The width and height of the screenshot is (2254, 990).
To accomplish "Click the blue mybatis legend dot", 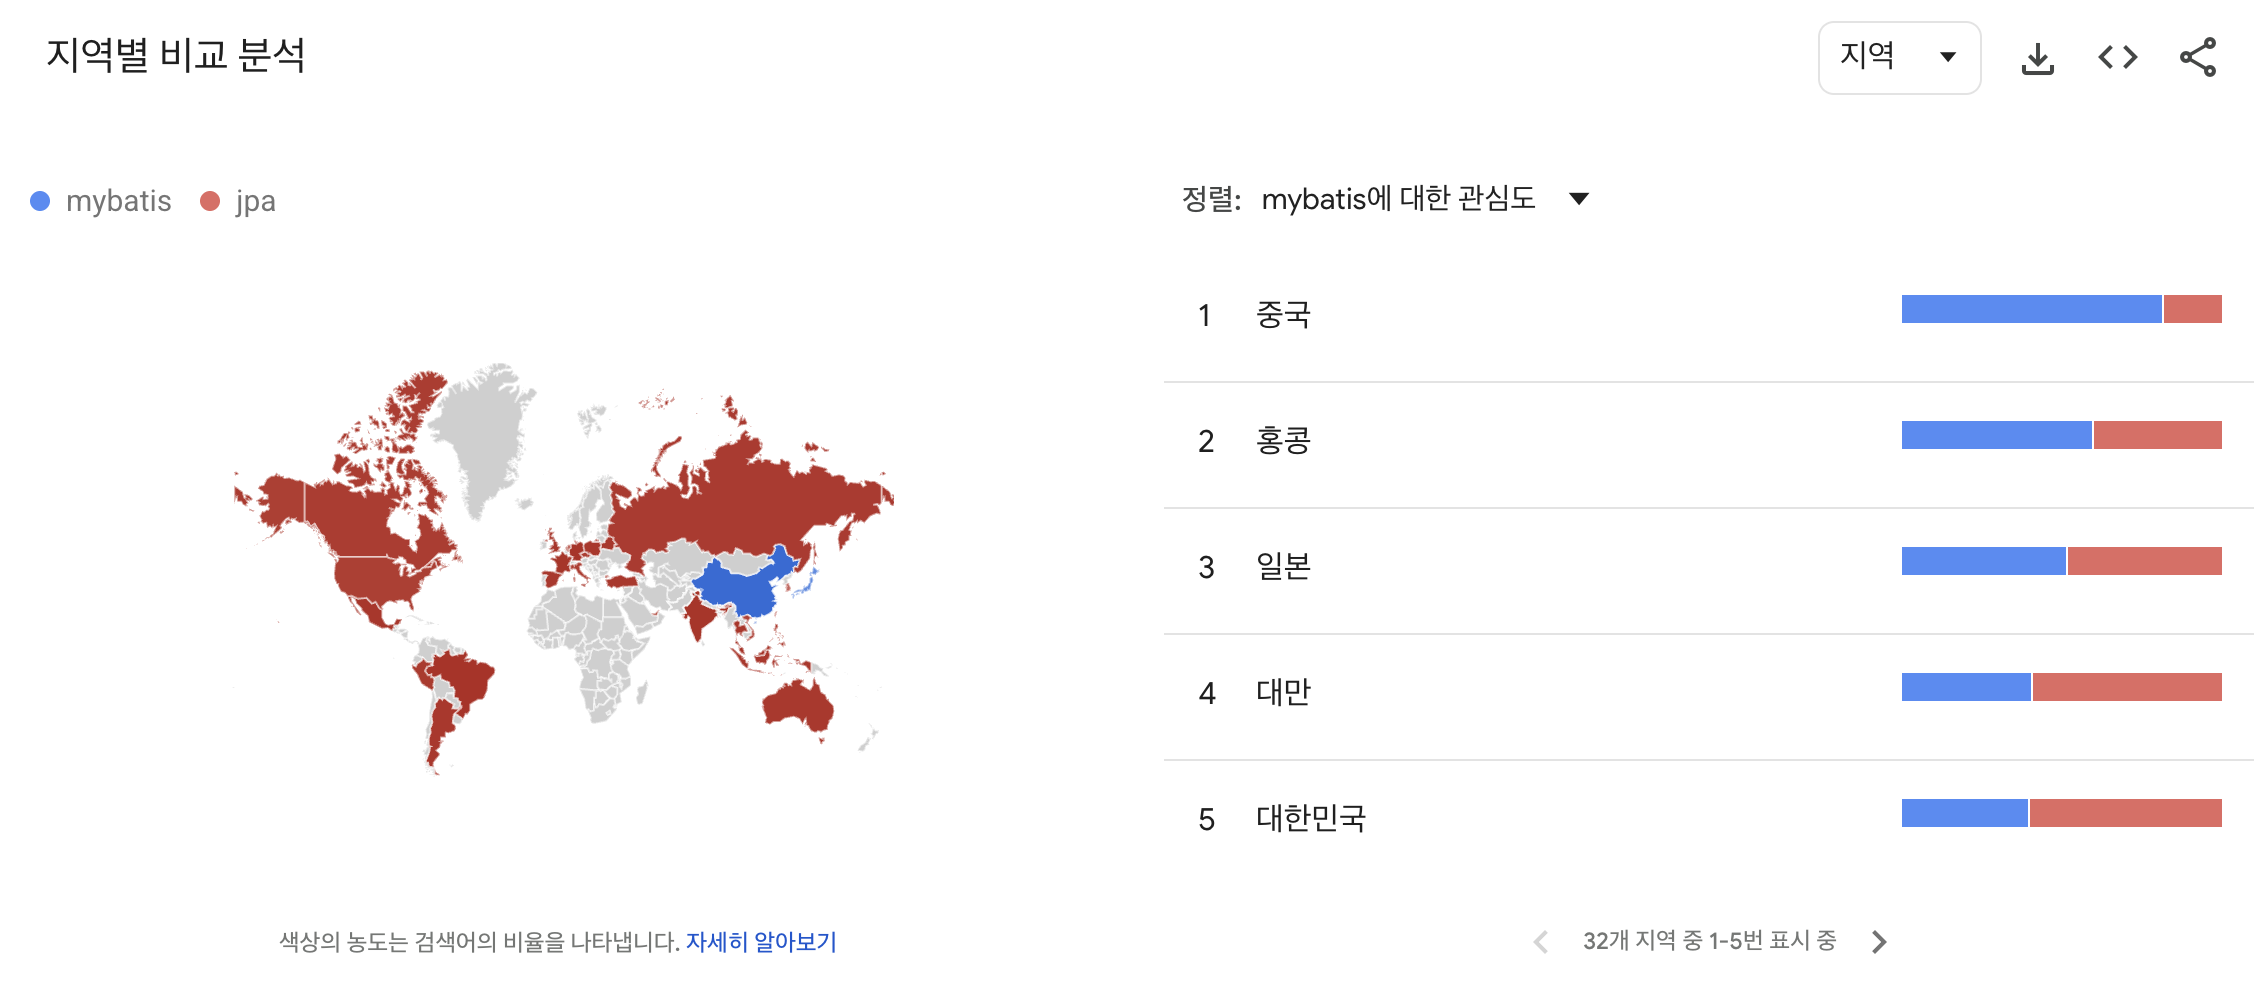I will tap(40, 201).
